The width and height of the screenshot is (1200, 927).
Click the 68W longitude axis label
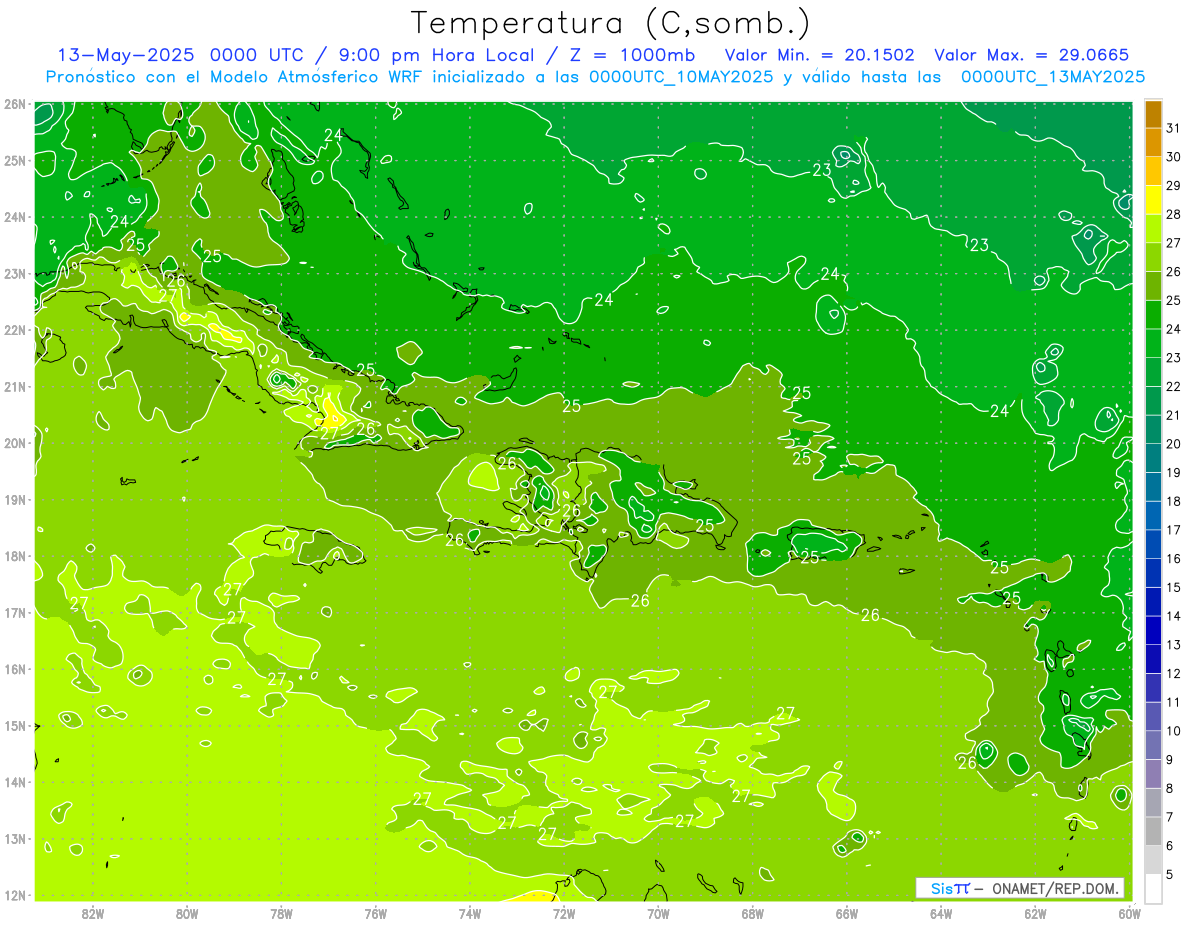(753, 913)
